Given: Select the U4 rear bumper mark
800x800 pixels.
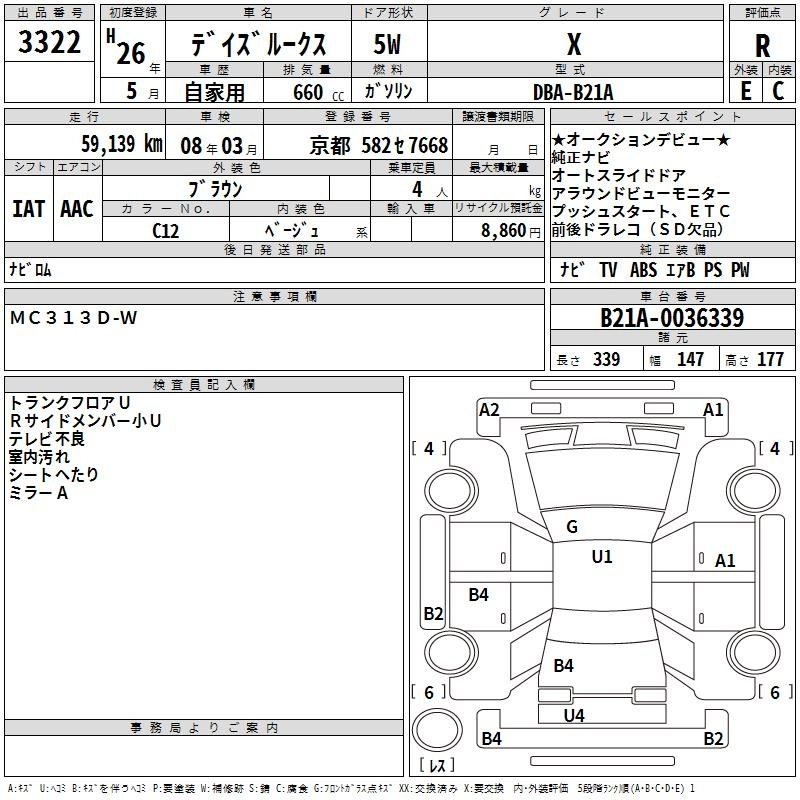Looking at the screenshot, I should pos(573,715).
